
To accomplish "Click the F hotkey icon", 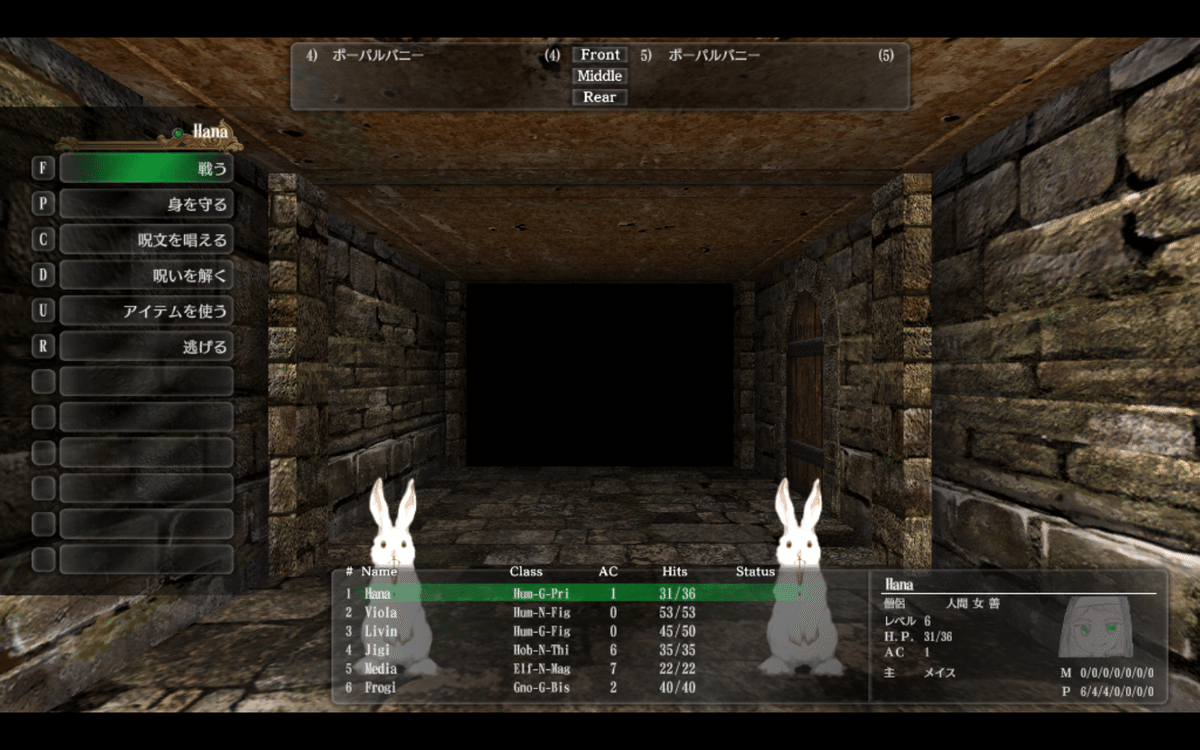I will [x=43, y=168].
